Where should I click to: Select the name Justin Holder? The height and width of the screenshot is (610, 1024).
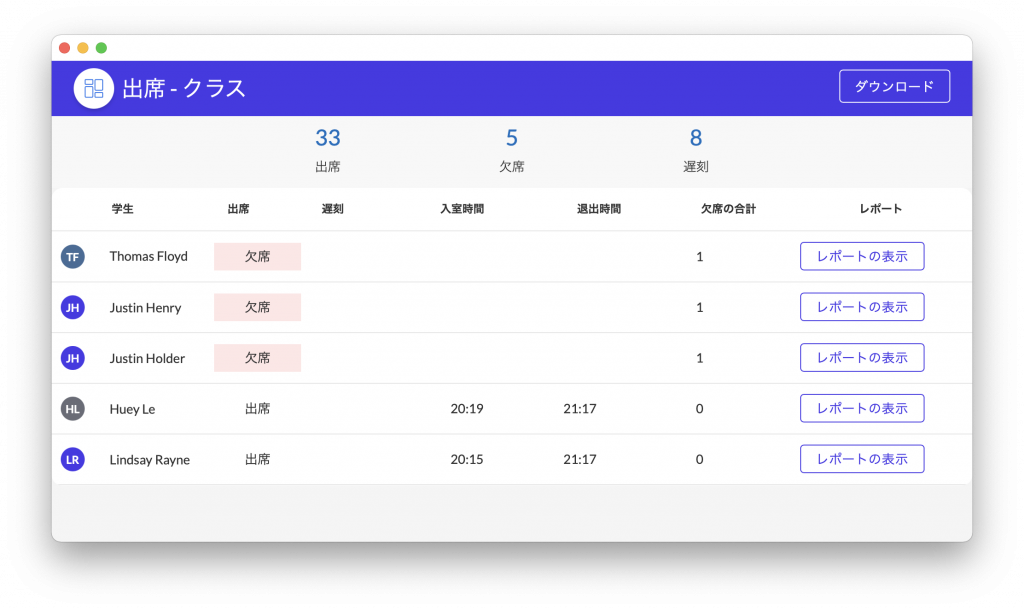tap(147, 358)
